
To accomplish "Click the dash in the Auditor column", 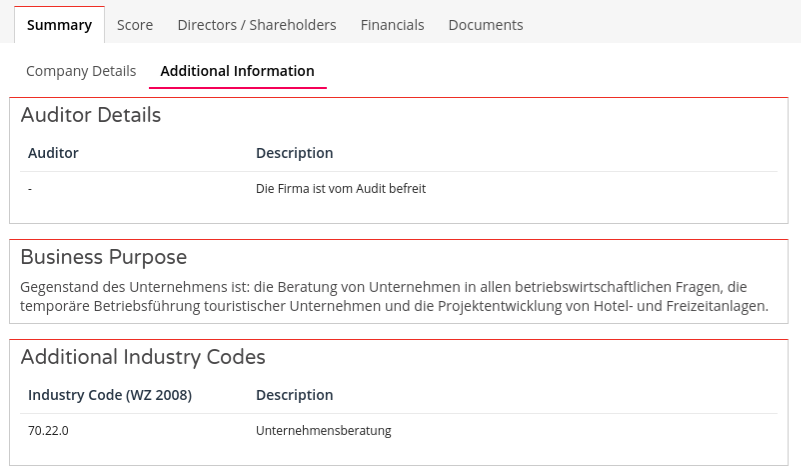I will pos(31,189).
